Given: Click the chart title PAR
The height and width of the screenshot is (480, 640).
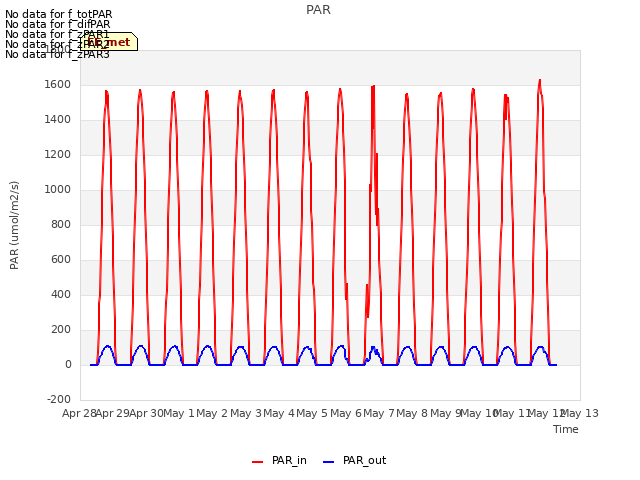Looking at the screenshot, I should (x=318, y=10).
